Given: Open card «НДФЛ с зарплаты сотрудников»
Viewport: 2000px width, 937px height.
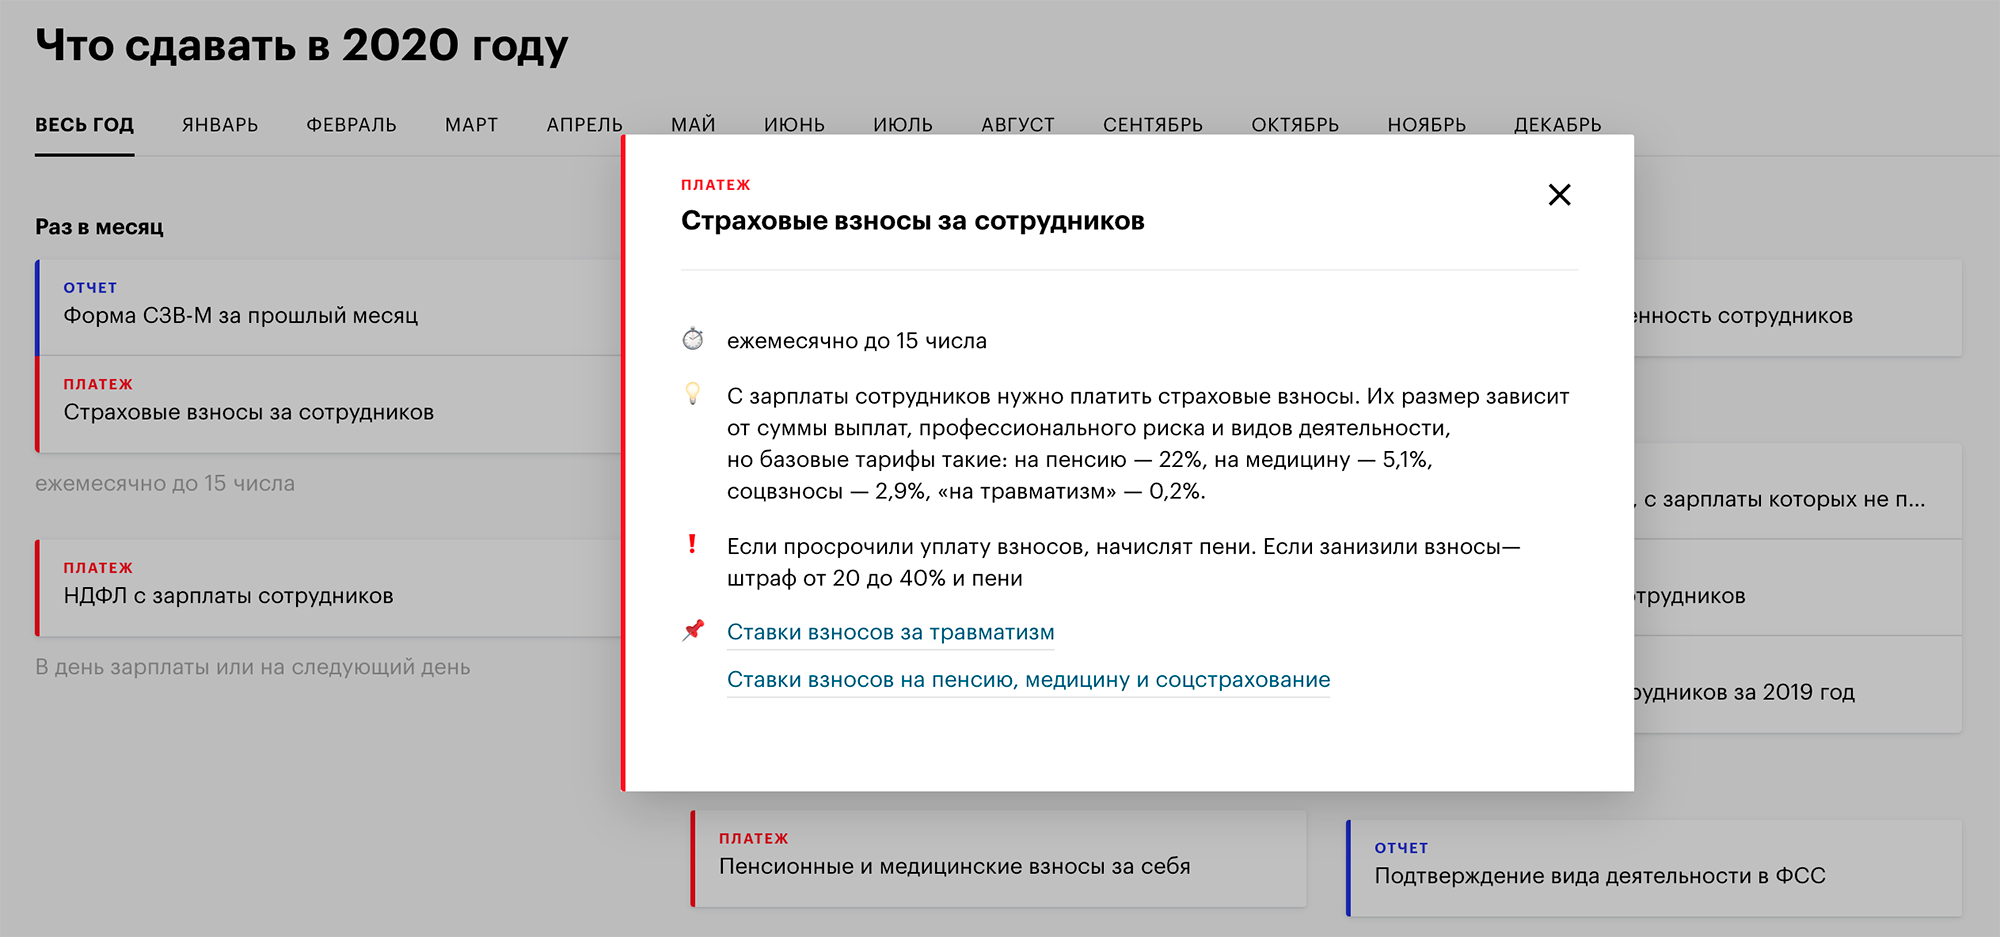Looking at the screenshot, I should tap(328, 588).
